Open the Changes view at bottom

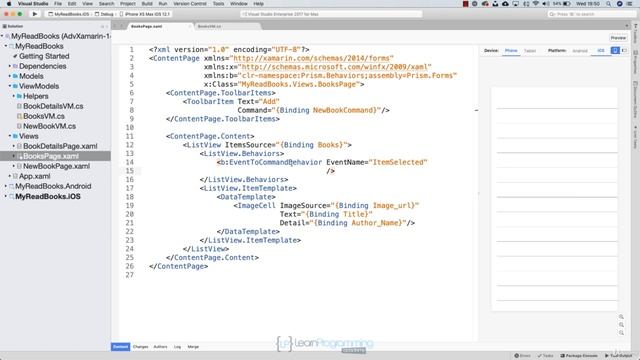140,347
